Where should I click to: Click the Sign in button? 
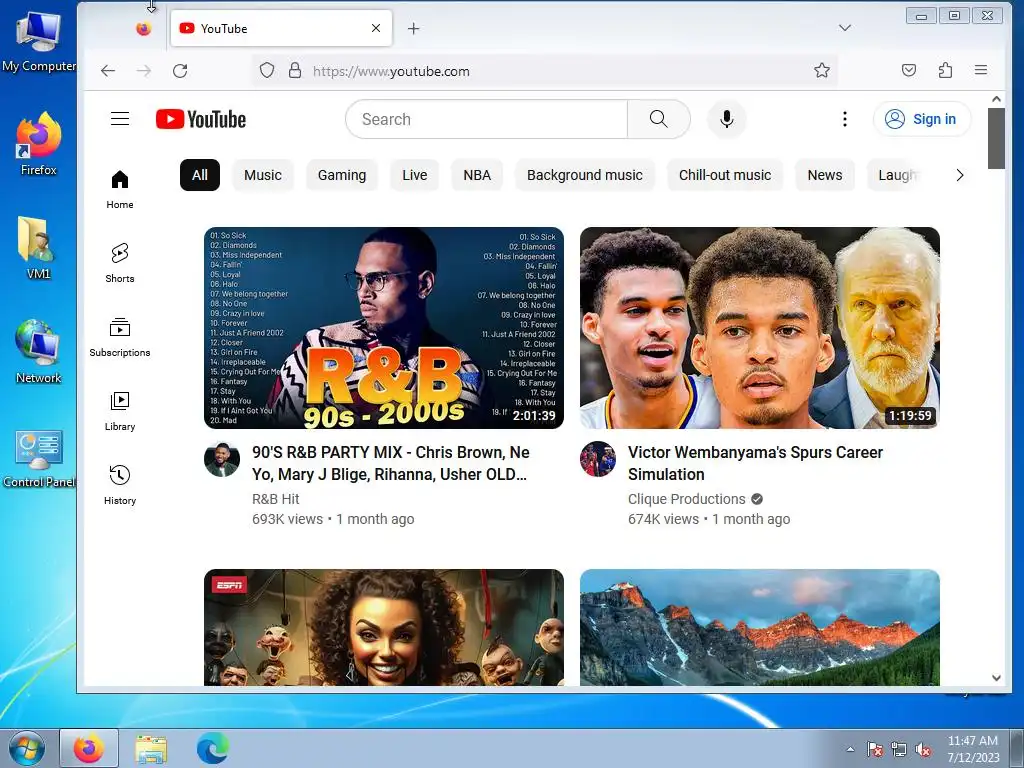coord(921,119)
